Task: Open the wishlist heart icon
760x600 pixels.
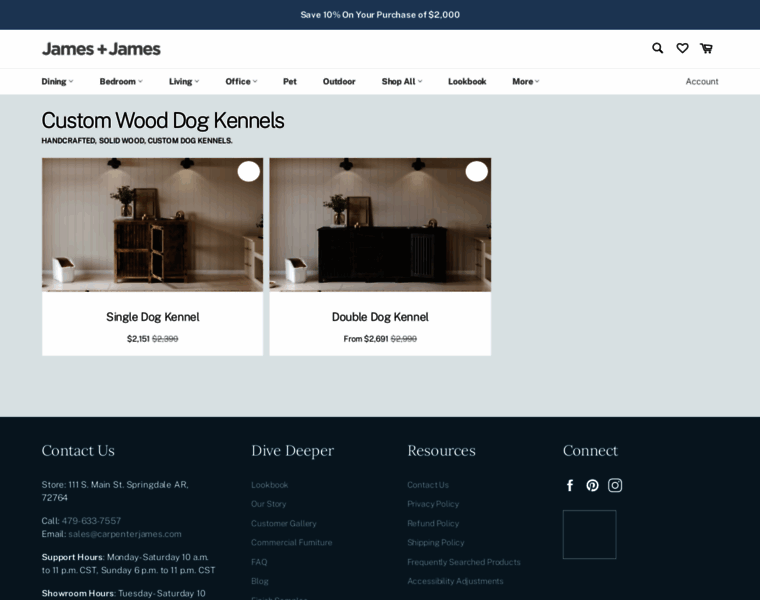Action: tap(682, 48)
